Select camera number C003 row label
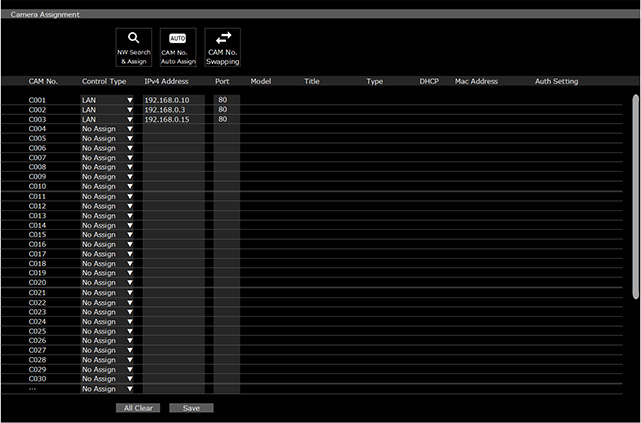Viewport: 641px width, 423px height. tap(37, 119)
